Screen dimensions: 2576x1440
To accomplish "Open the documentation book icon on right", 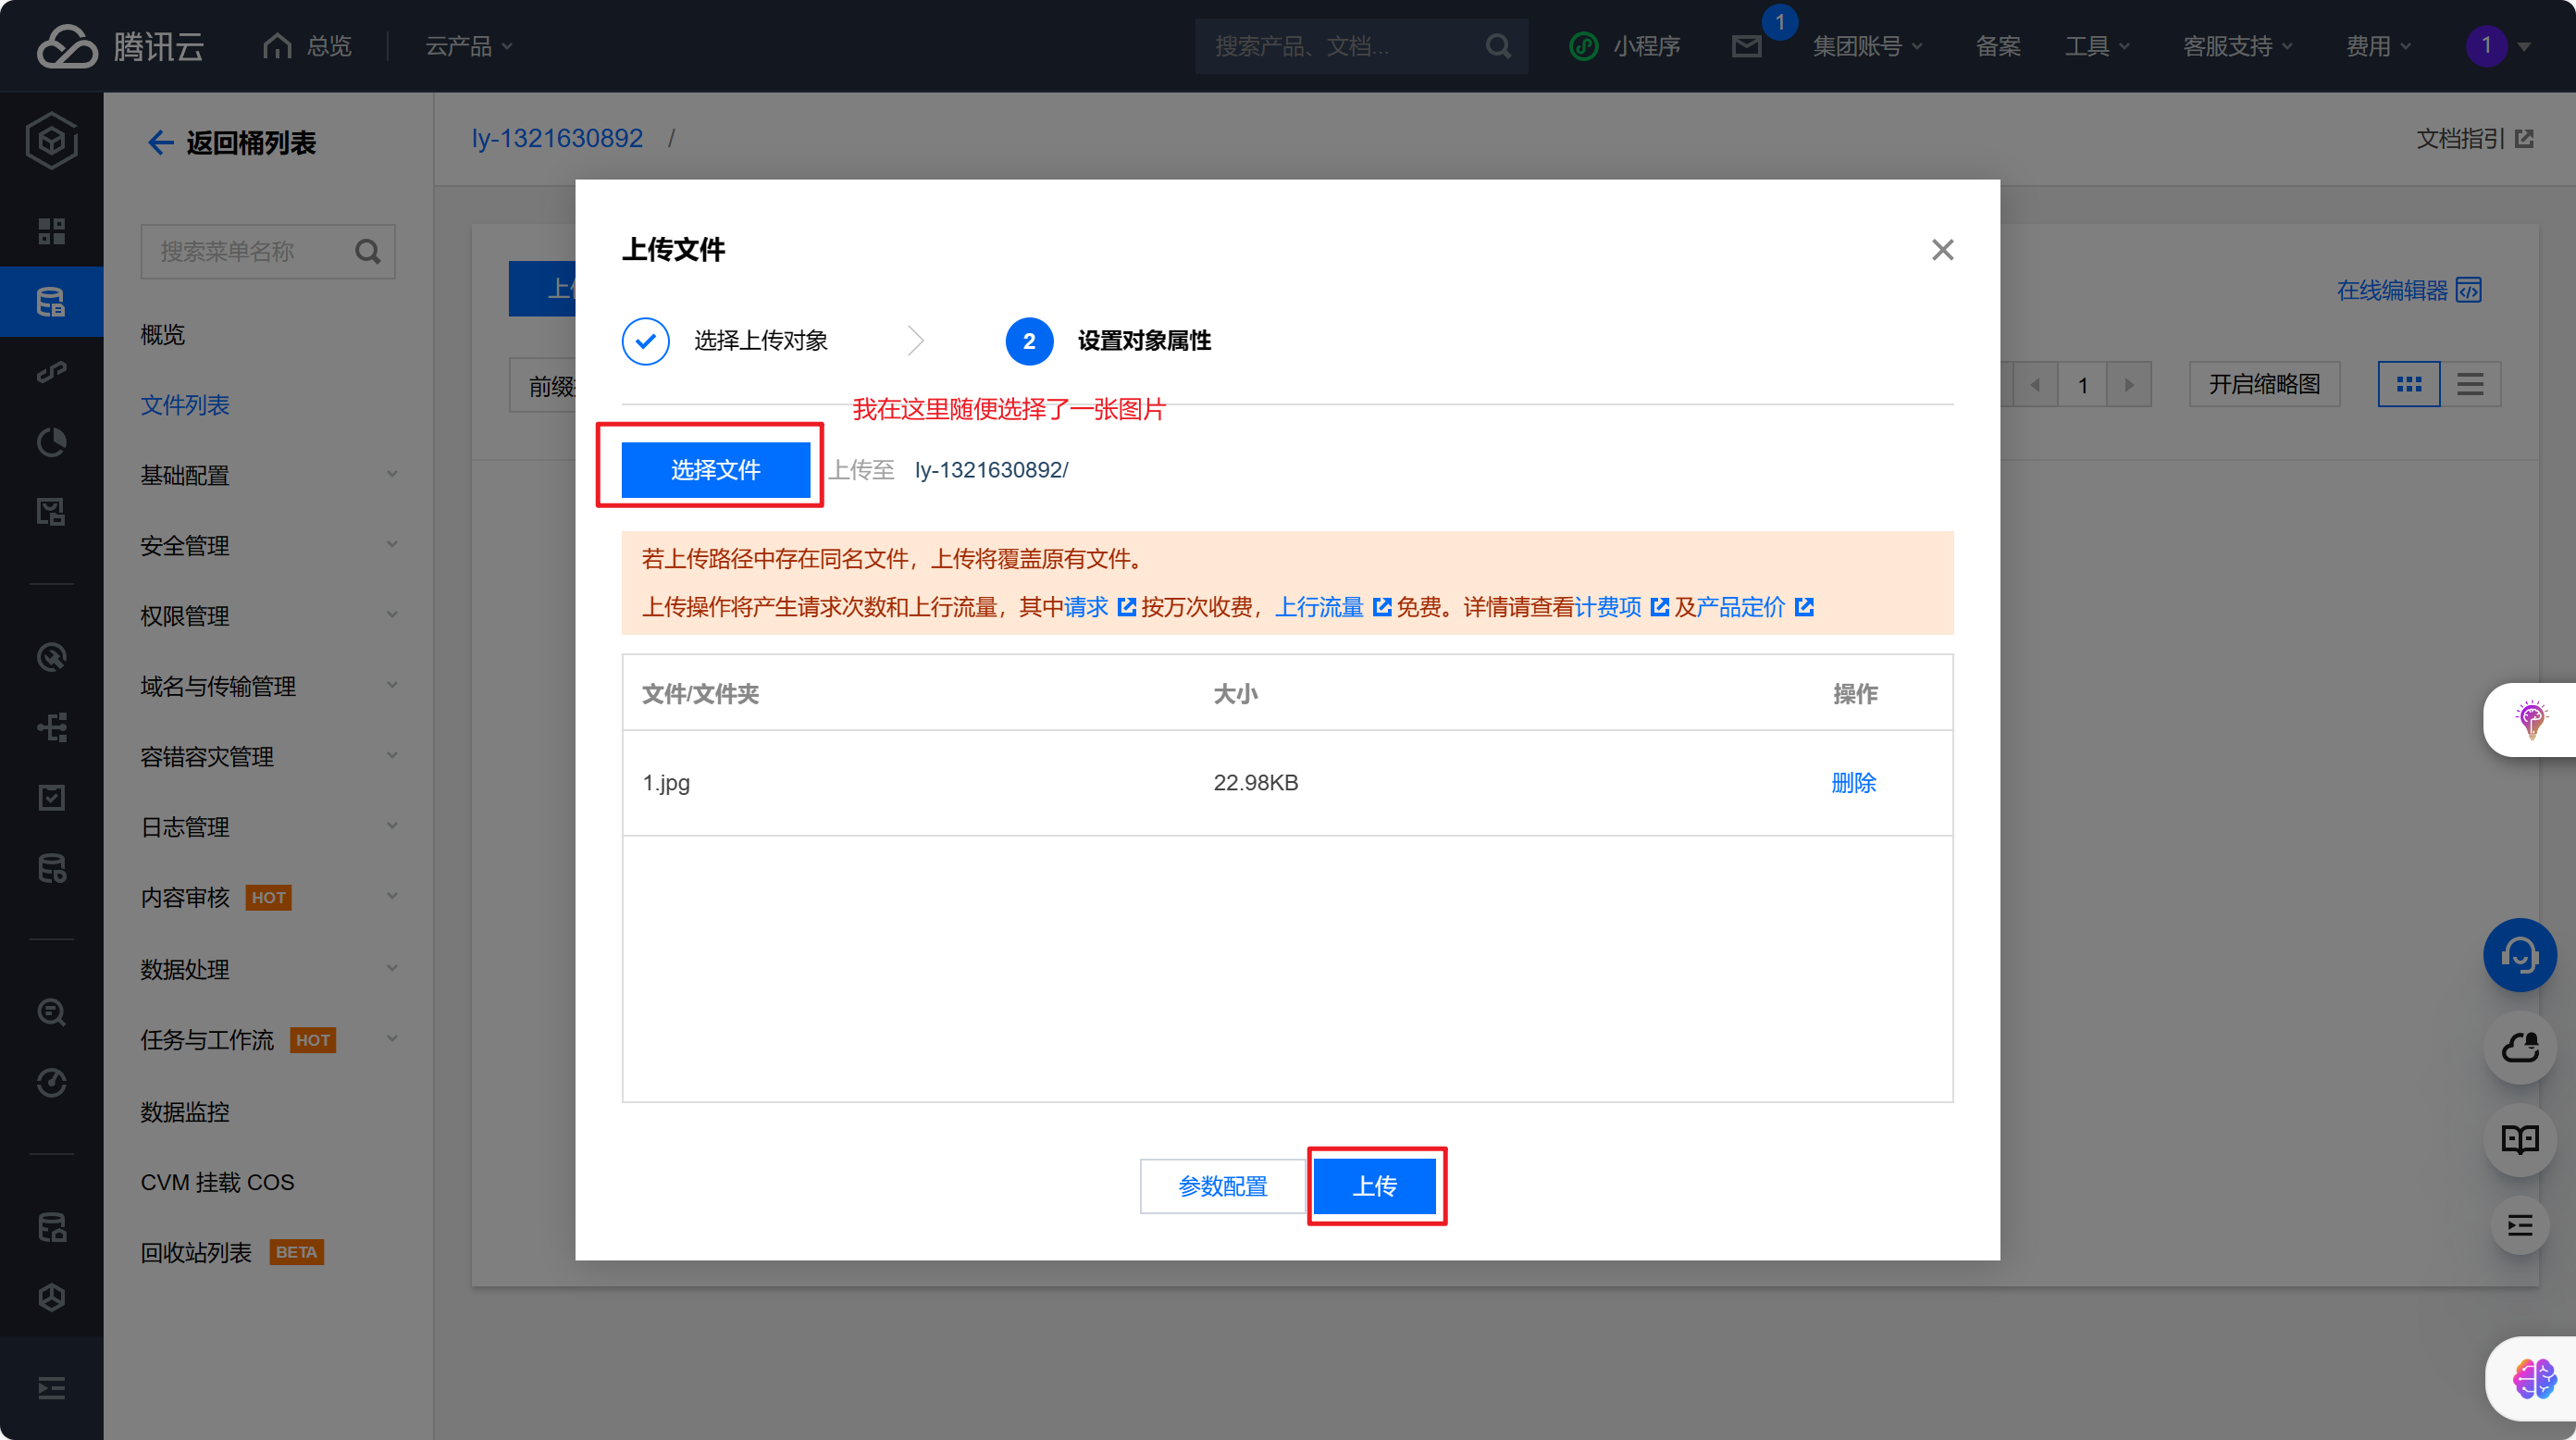I will (x=2519, y=1139).
